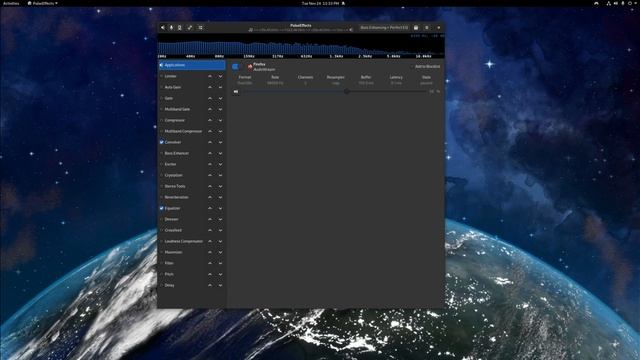Open the Limiter plugin page
This screenshot has height=360, width=640.
170,76
